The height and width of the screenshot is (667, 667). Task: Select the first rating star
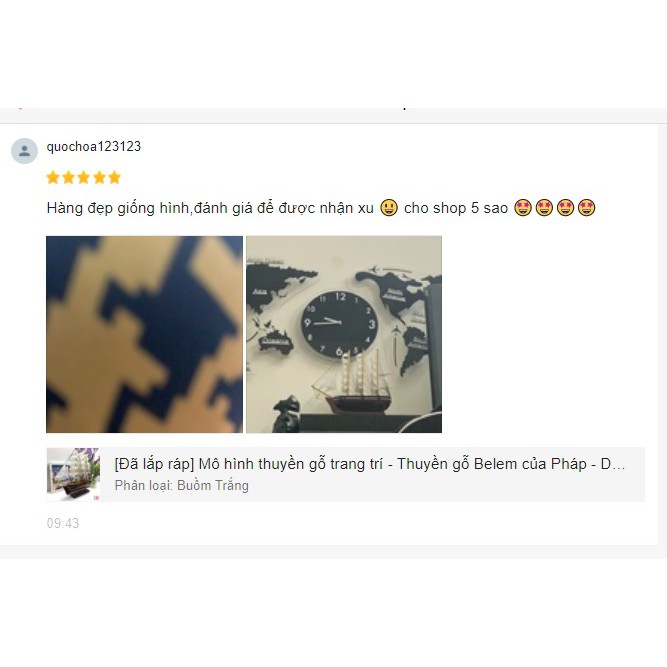(x=53, y=177)
